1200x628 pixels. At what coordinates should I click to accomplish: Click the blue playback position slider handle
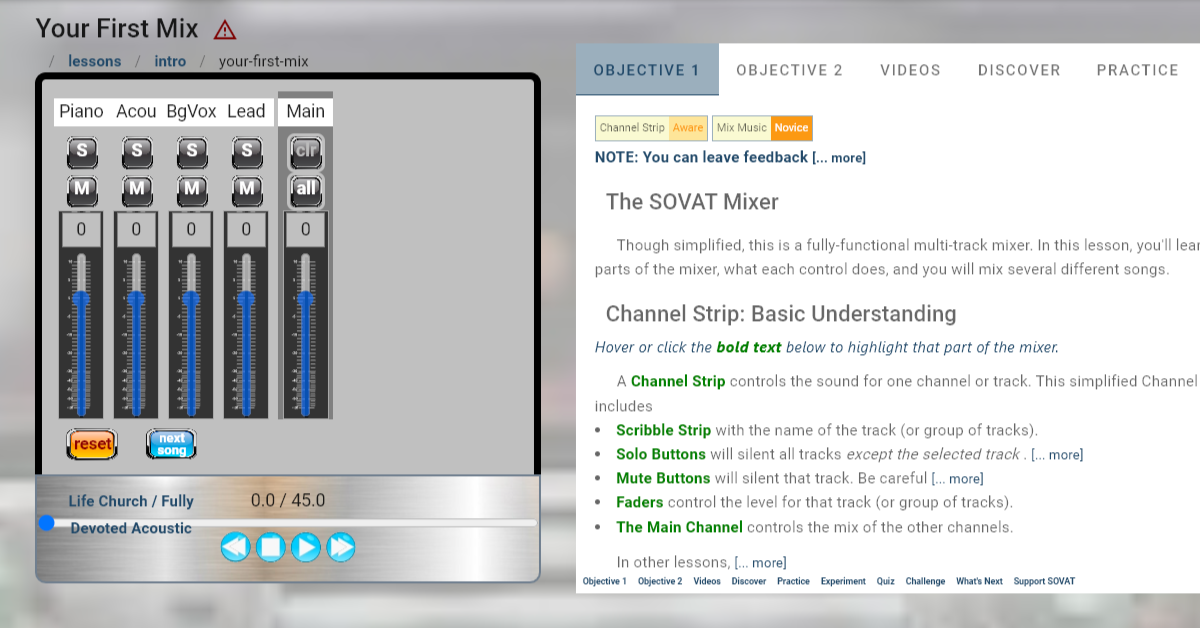(x=45, y=521)
